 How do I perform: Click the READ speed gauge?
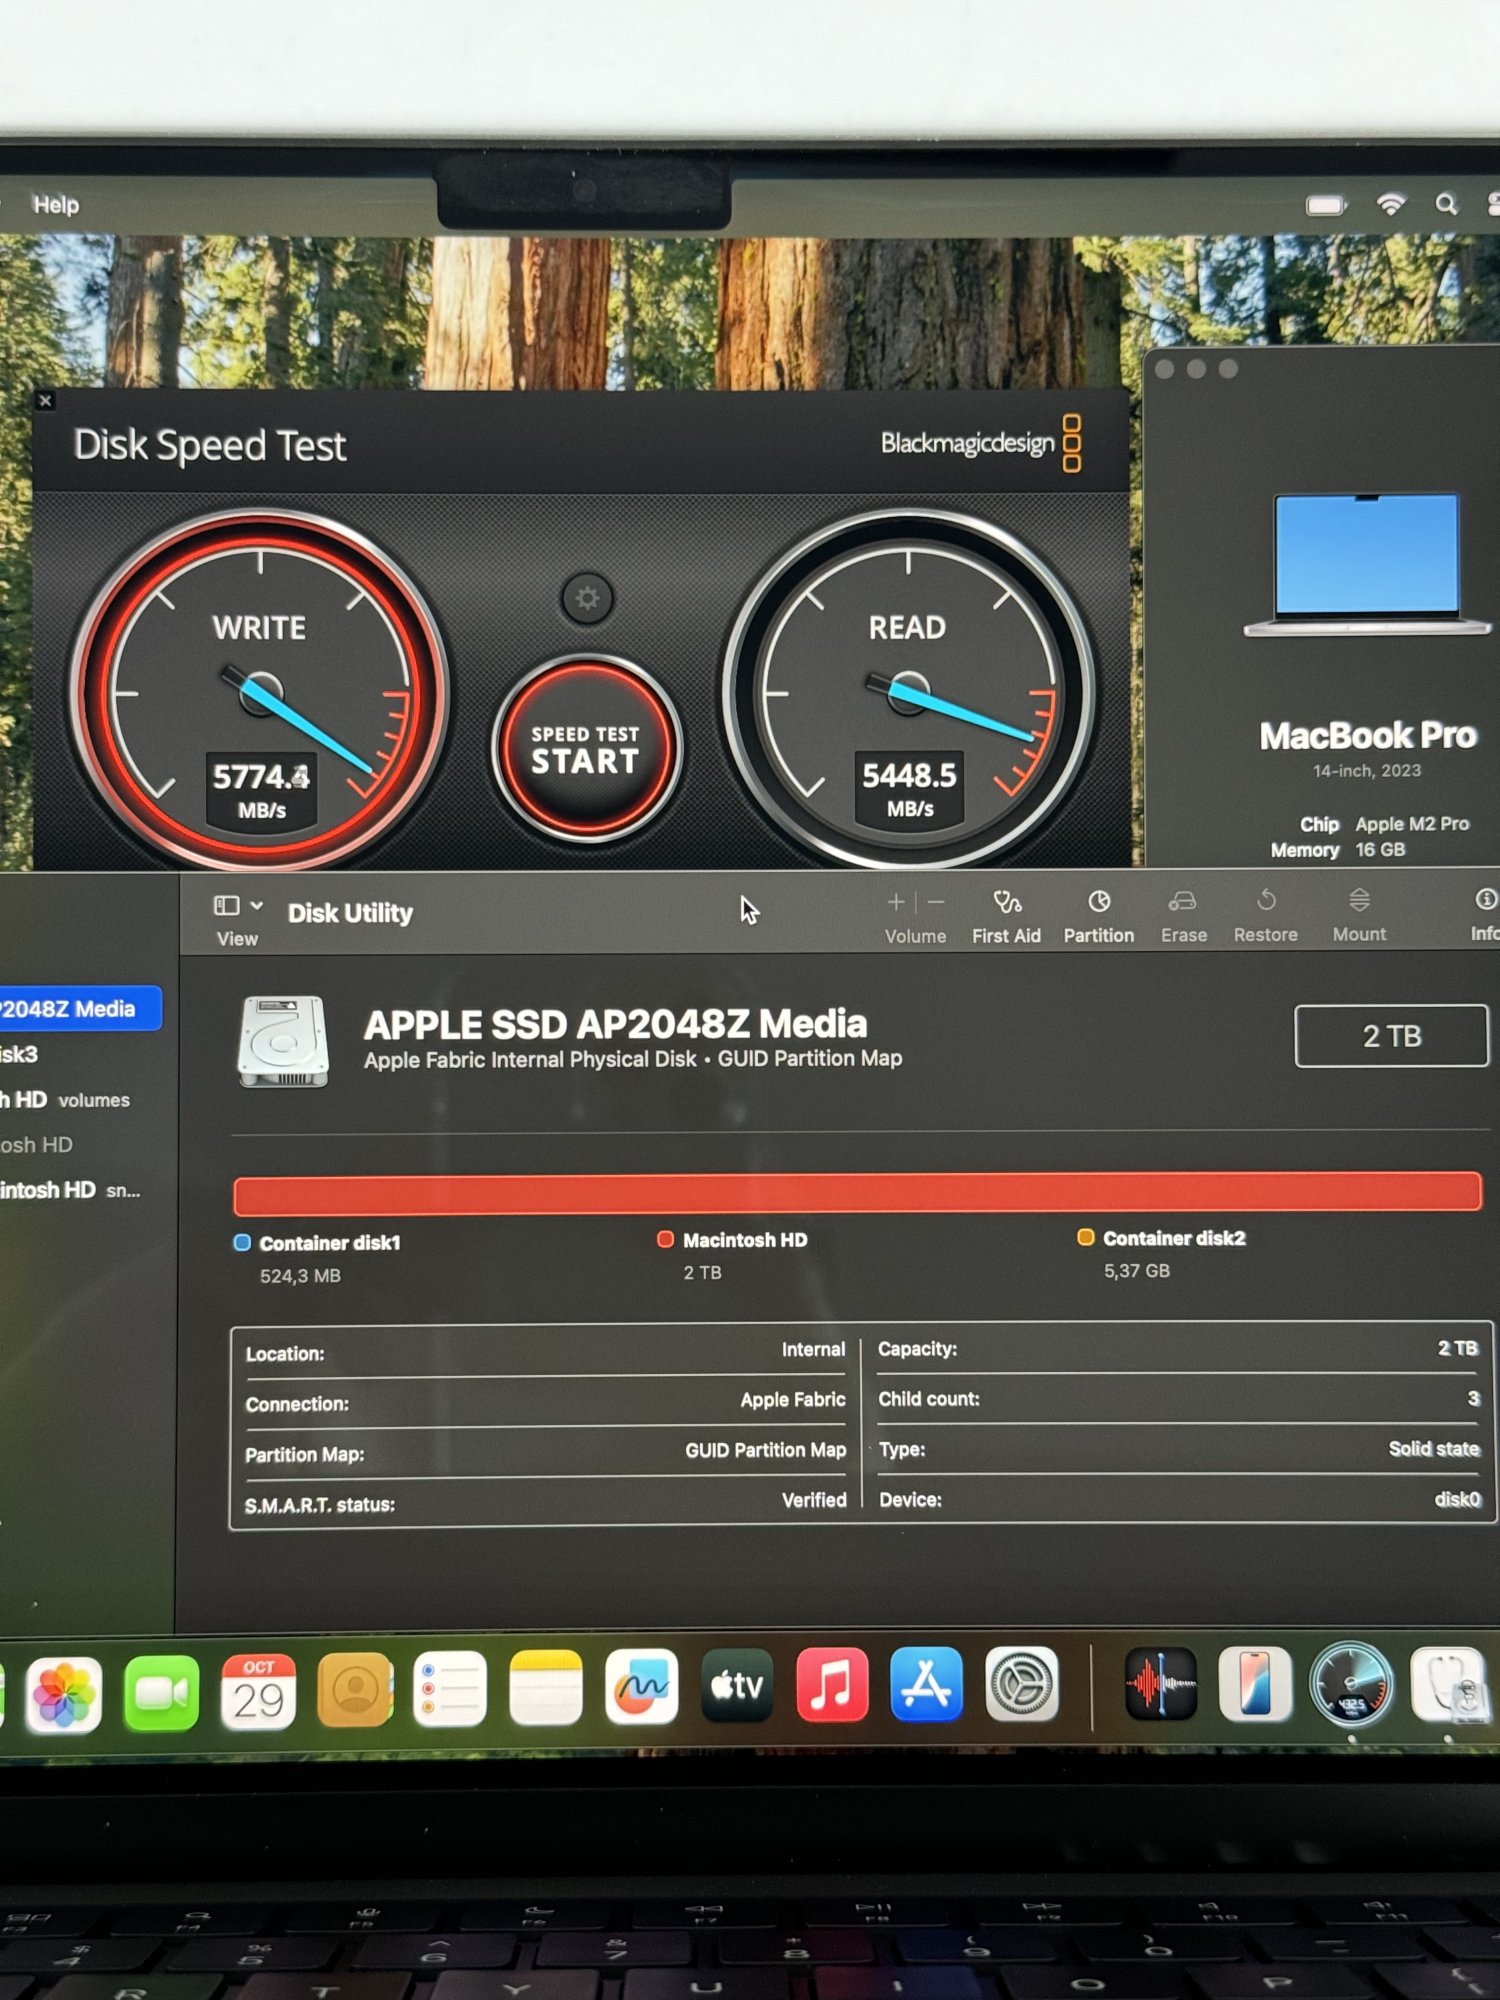click(x=908, y=690)
